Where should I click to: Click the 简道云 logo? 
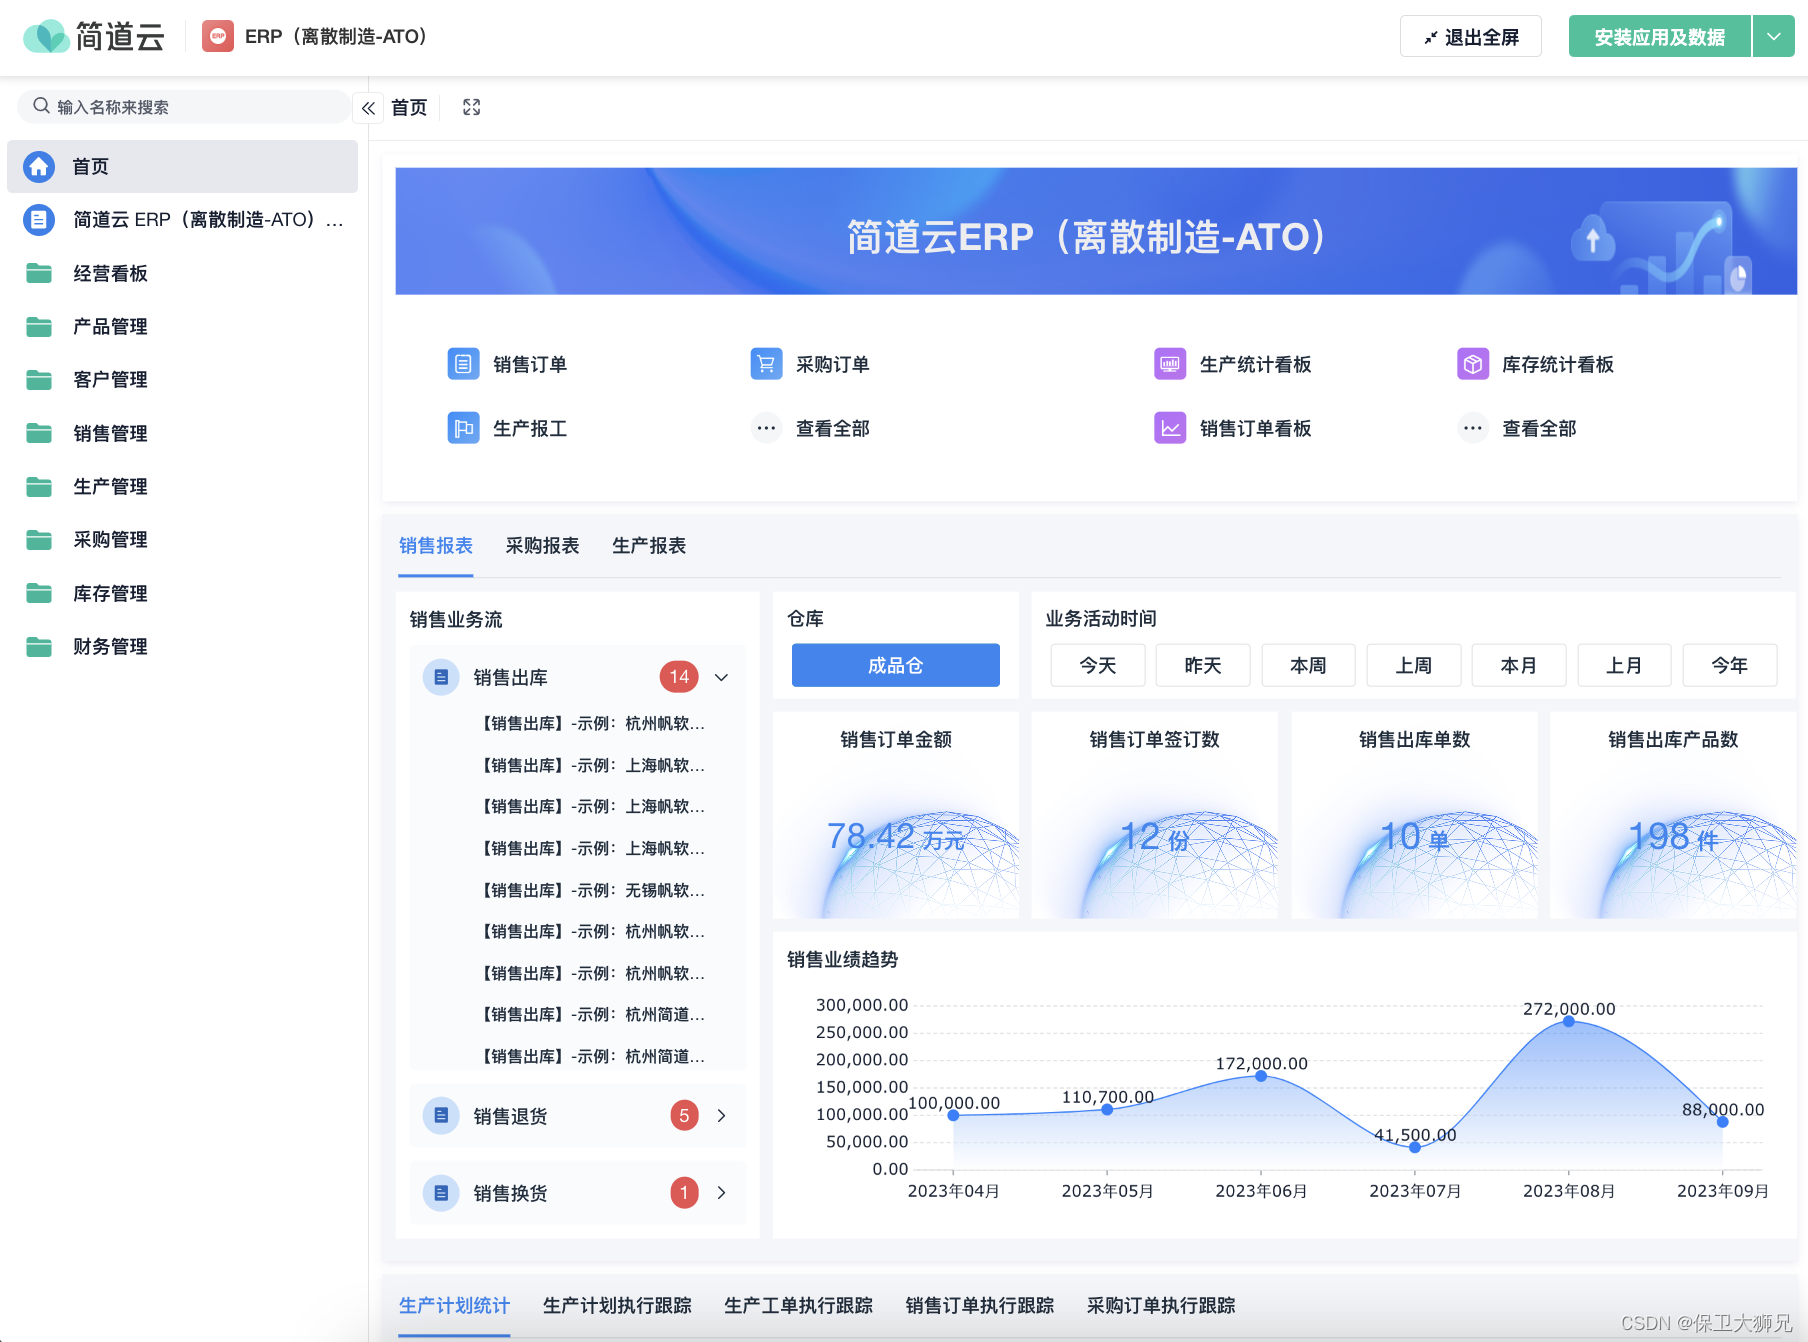tap(95, 35)
